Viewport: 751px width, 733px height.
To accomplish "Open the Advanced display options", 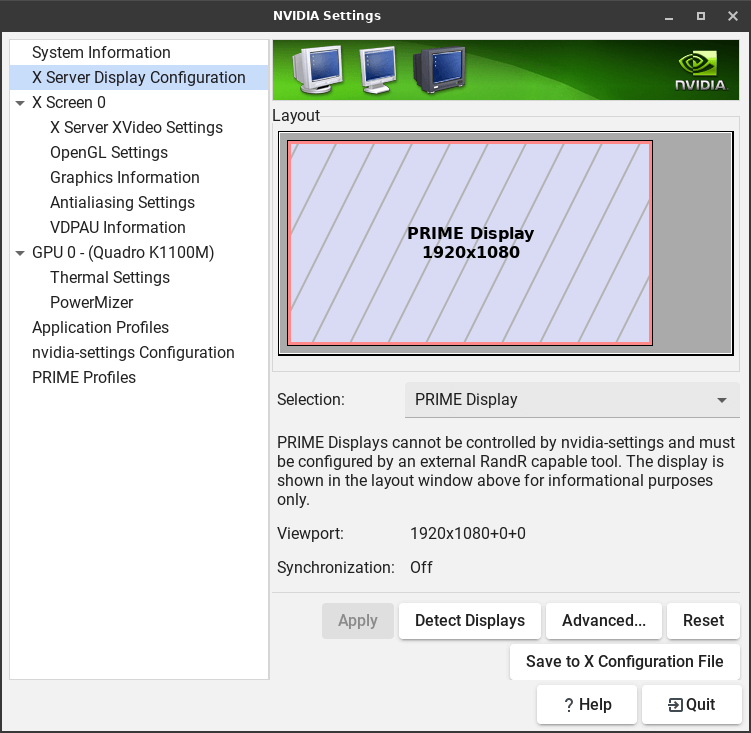I will [x=603, y=620].
